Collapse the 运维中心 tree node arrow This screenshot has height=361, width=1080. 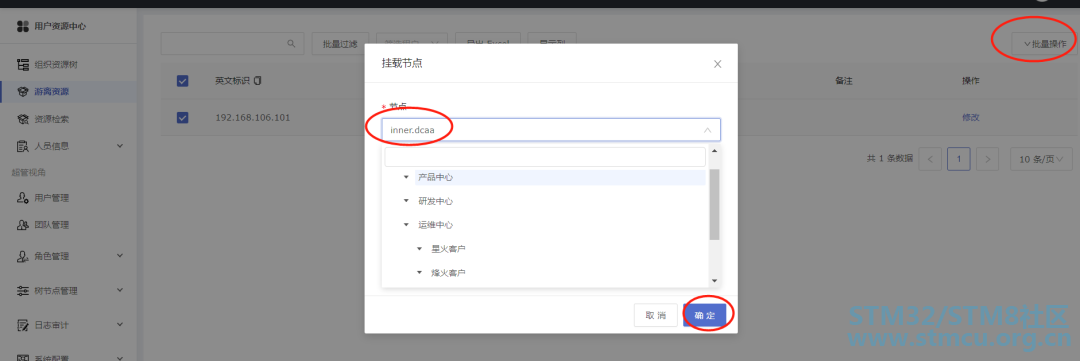[x=406, y=225]
